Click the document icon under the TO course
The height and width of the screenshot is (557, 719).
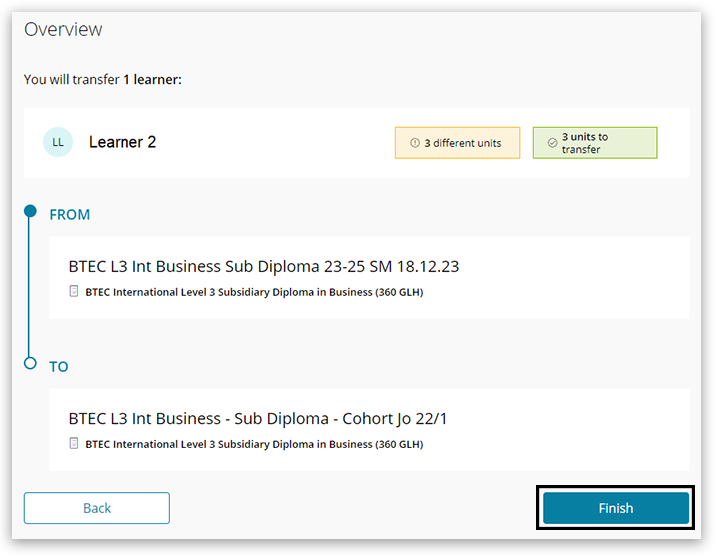(74, 444)
